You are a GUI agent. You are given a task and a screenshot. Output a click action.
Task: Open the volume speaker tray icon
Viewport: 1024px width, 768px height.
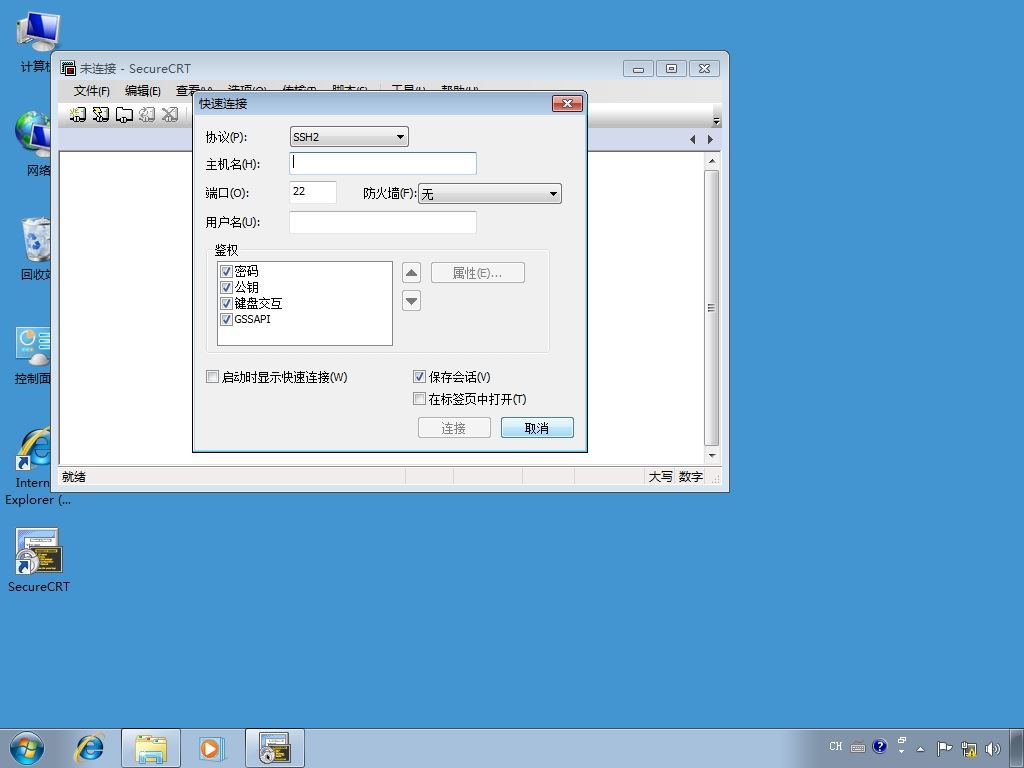pyautogui.click(x=993, y=749)
